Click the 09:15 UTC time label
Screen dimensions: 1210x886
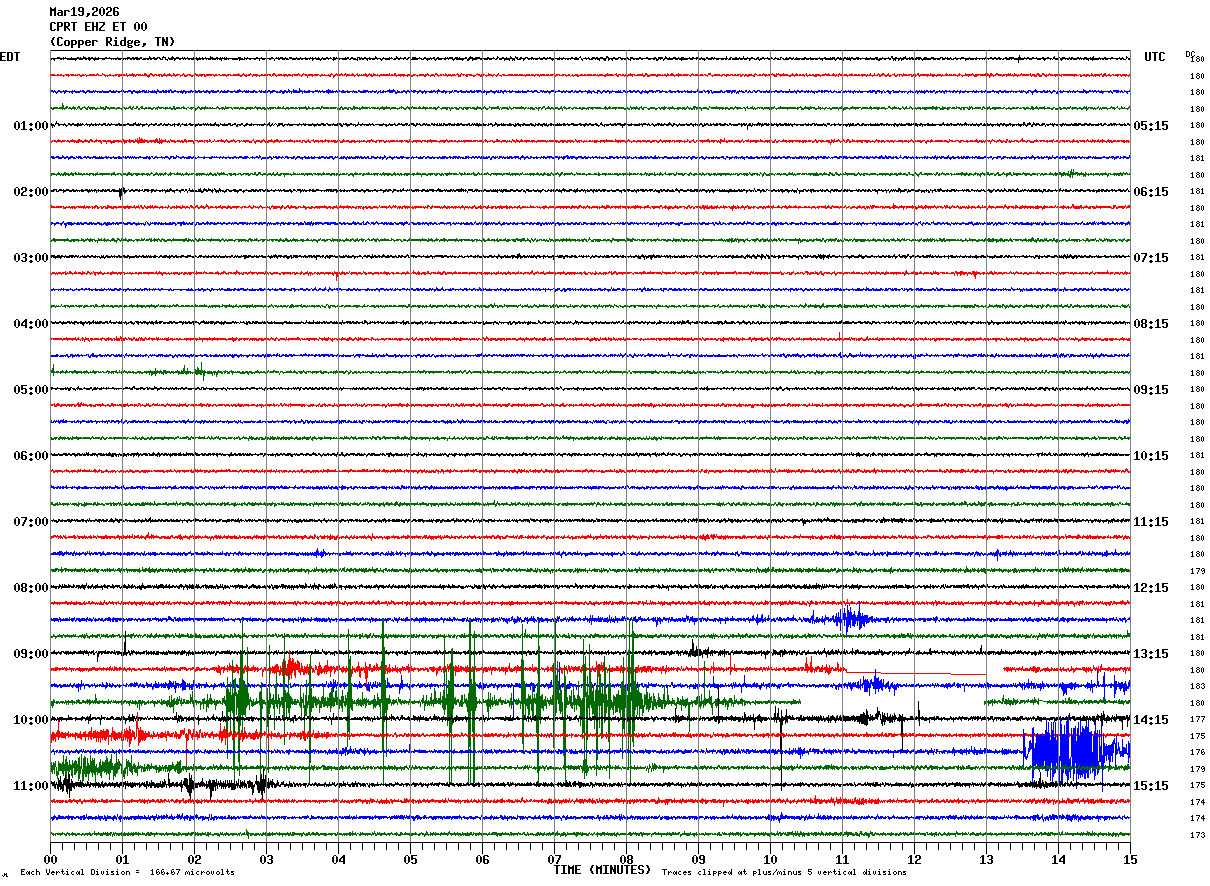click(1151, 390)
